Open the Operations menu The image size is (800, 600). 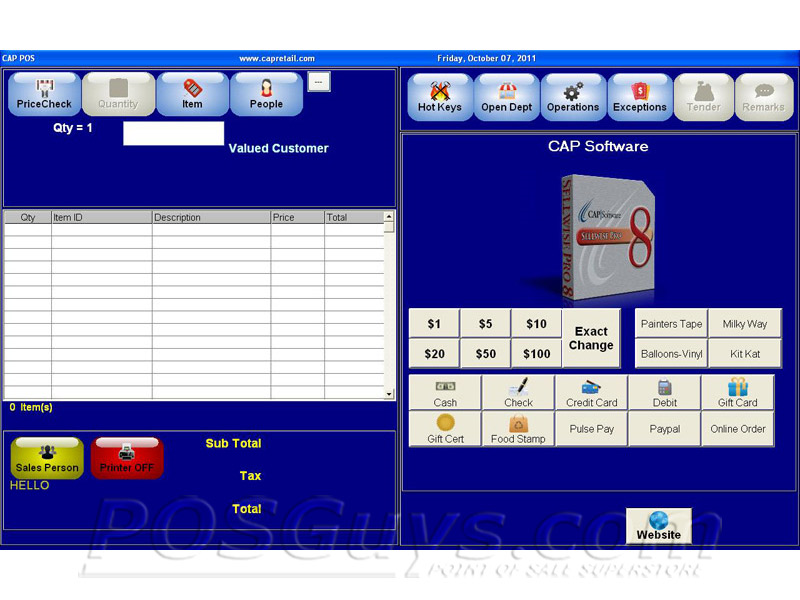tap(573, 97)
